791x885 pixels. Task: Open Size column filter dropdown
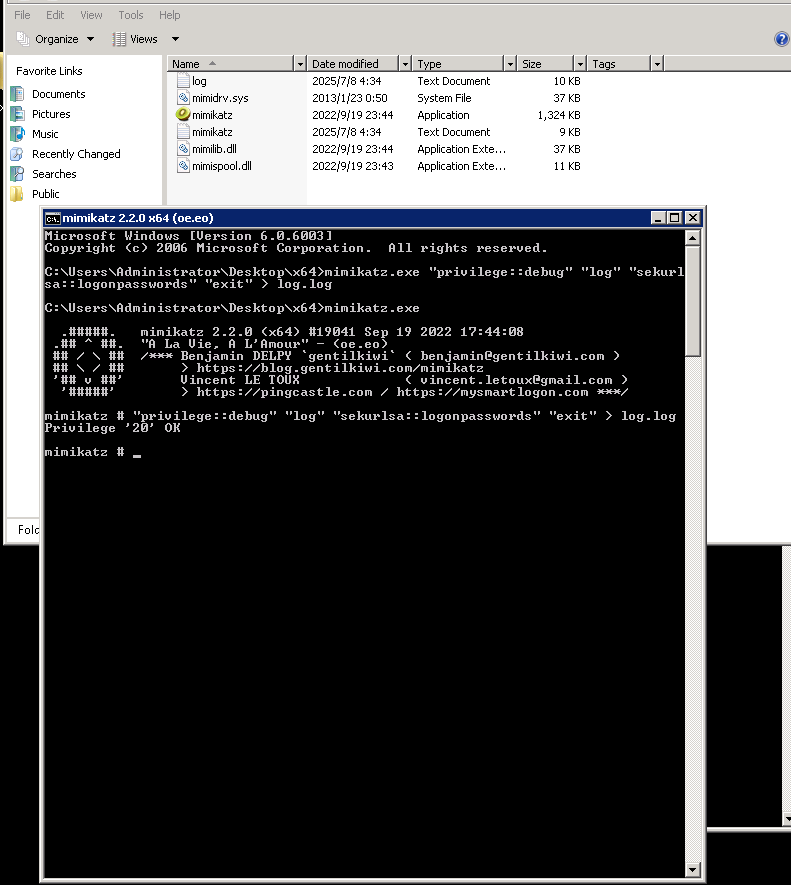[x=580, y=64]
